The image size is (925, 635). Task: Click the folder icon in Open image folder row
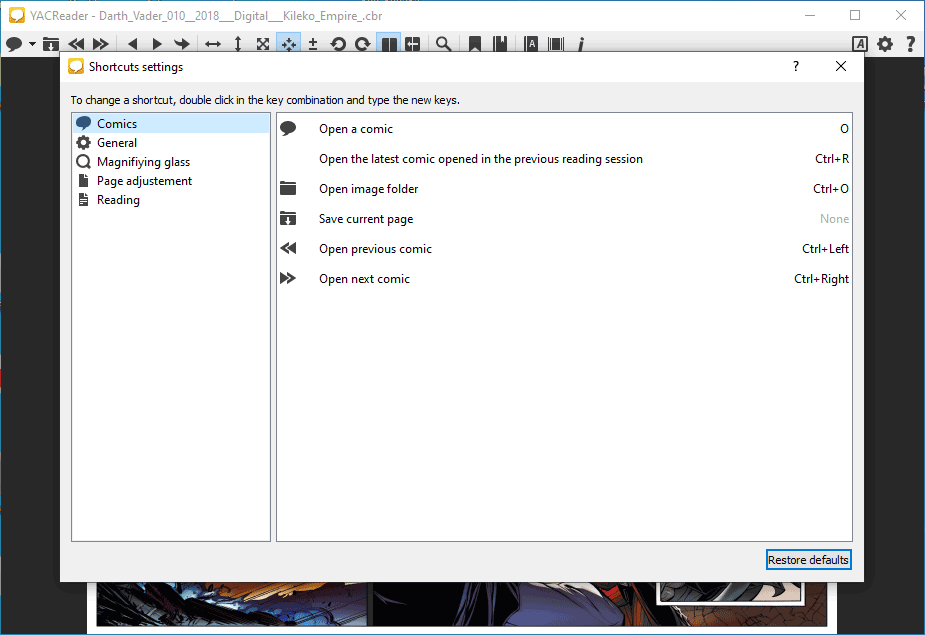(x=288, y=188)
